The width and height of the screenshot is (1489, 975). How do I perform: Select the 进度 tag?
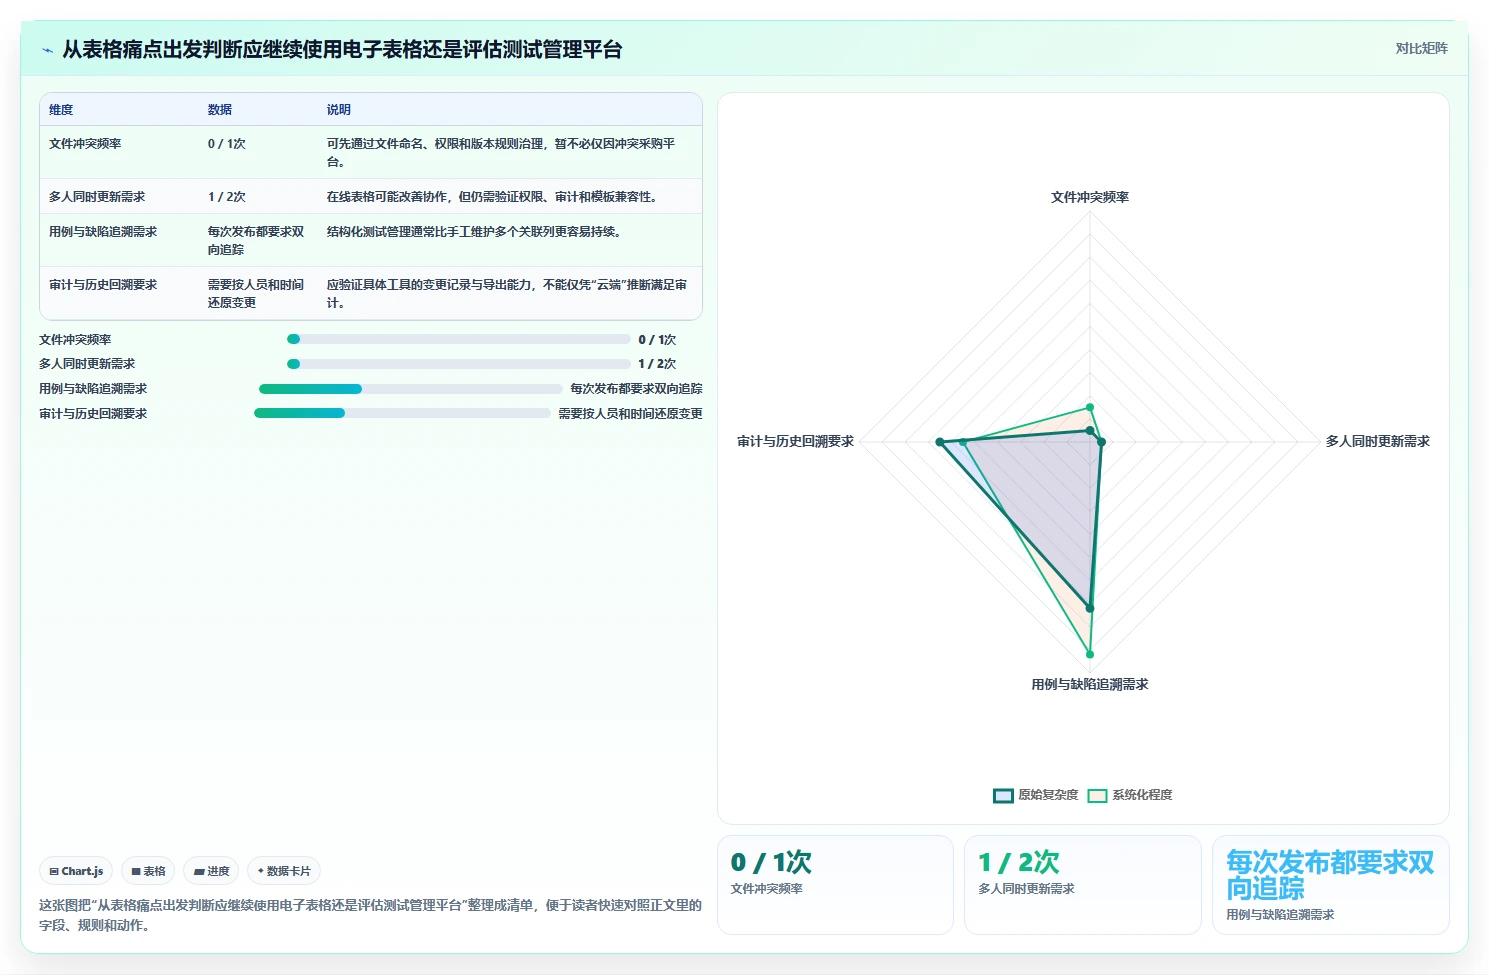click(x=211, y=871)
